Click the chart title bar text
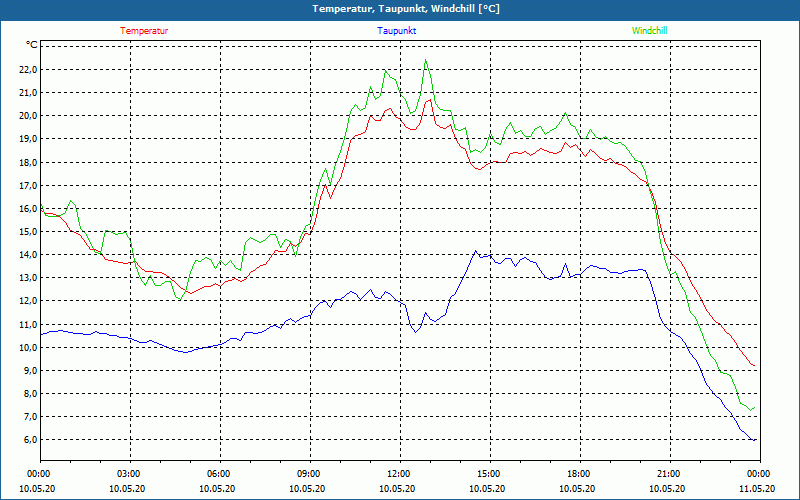Screen dimensions: 800x500 click(400, 9)
